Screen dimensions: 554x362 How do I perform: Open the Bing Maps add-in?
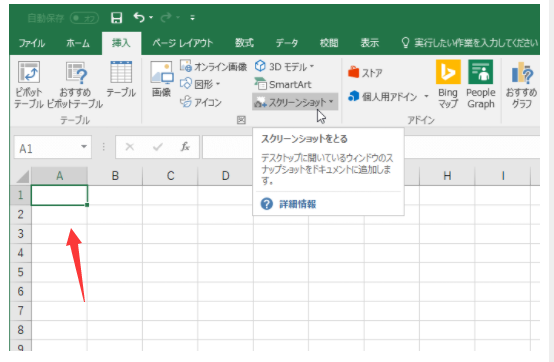tap(448, 84)
